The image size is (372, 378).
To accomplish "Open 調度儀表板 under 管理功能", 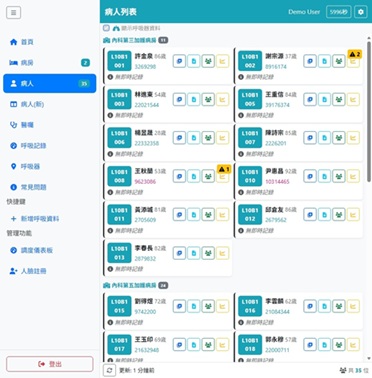I will coord(50,250).
